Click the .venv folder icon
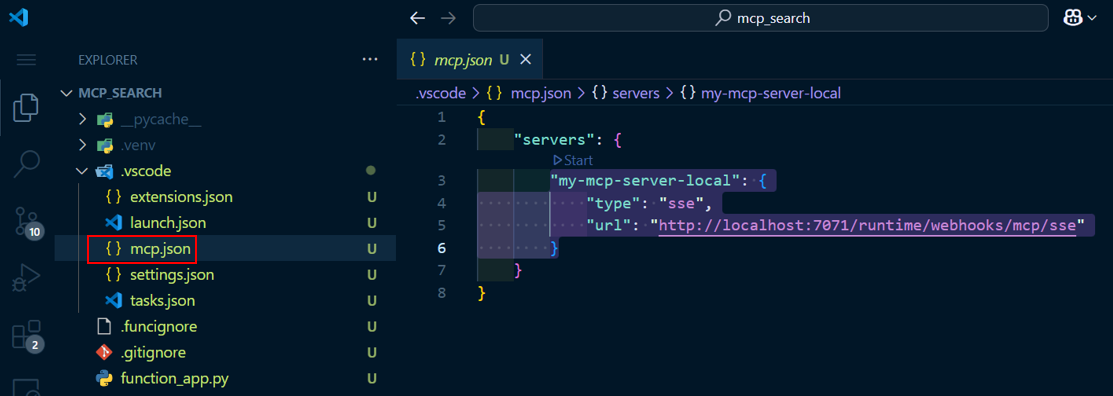The image size is (1113, 396). tap(105, 145)
